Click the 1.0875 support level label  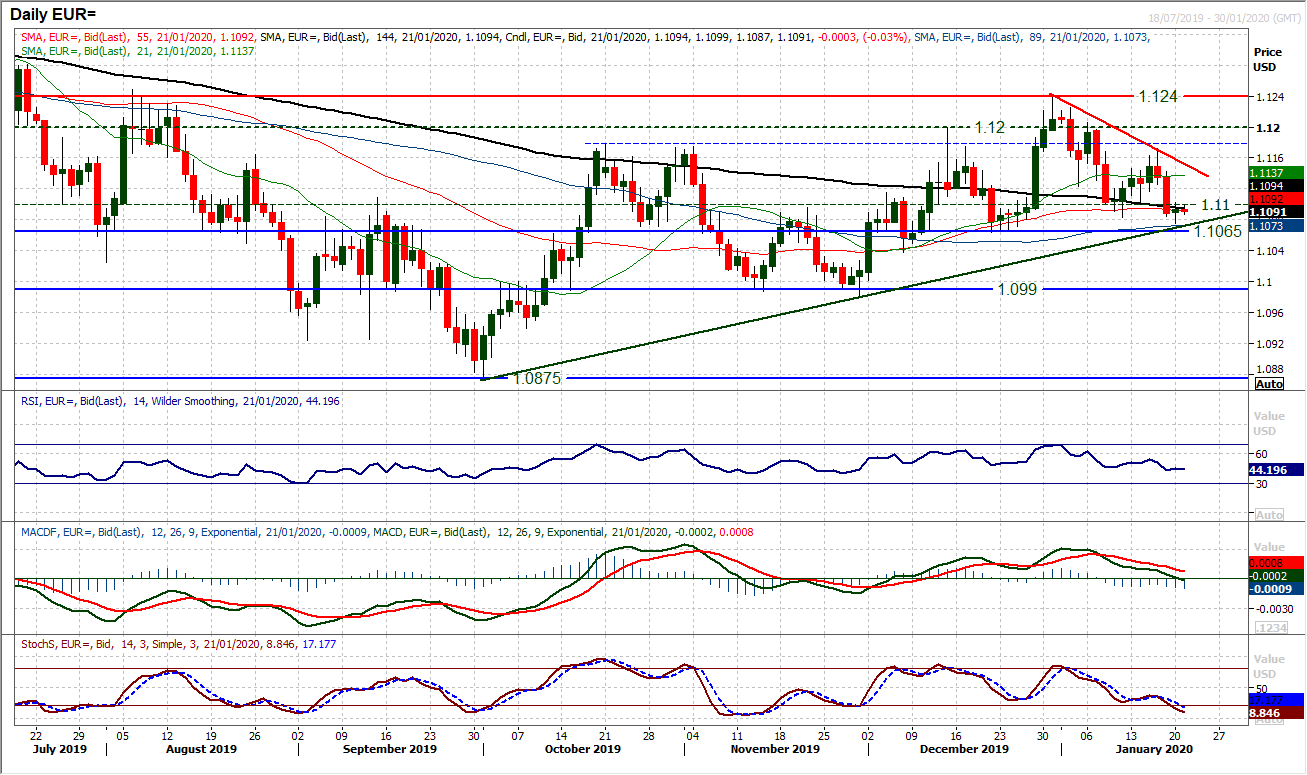click(537, 378)
